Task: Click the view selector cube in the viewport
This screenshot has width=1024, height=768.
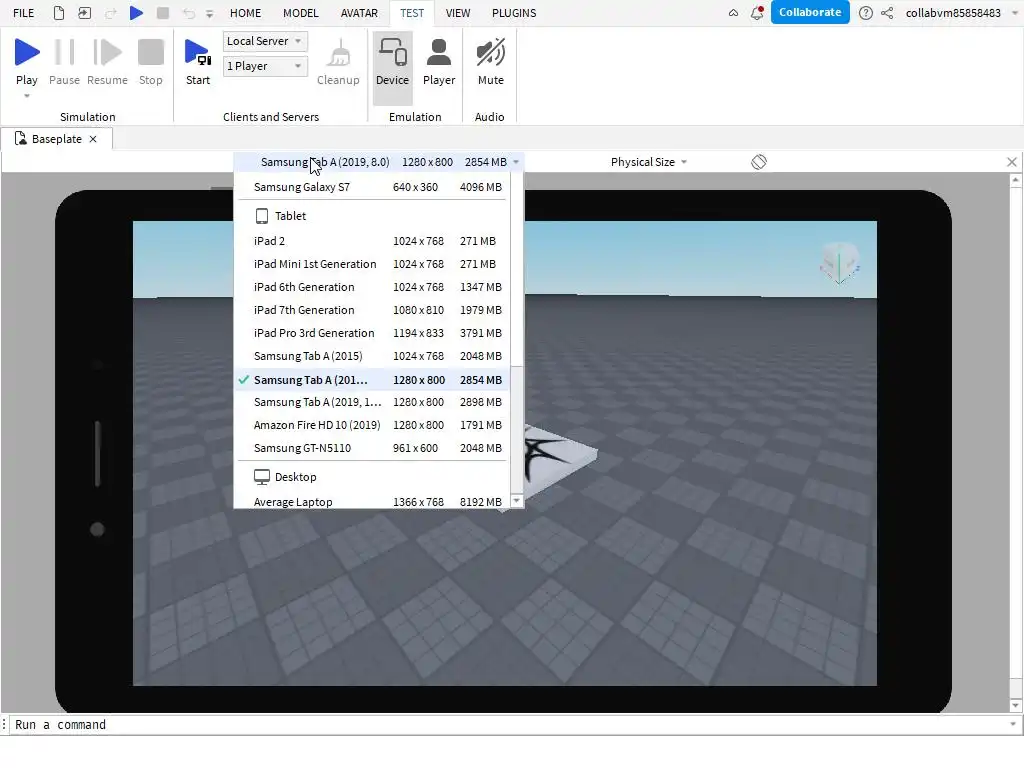Action: coord(840,263)
